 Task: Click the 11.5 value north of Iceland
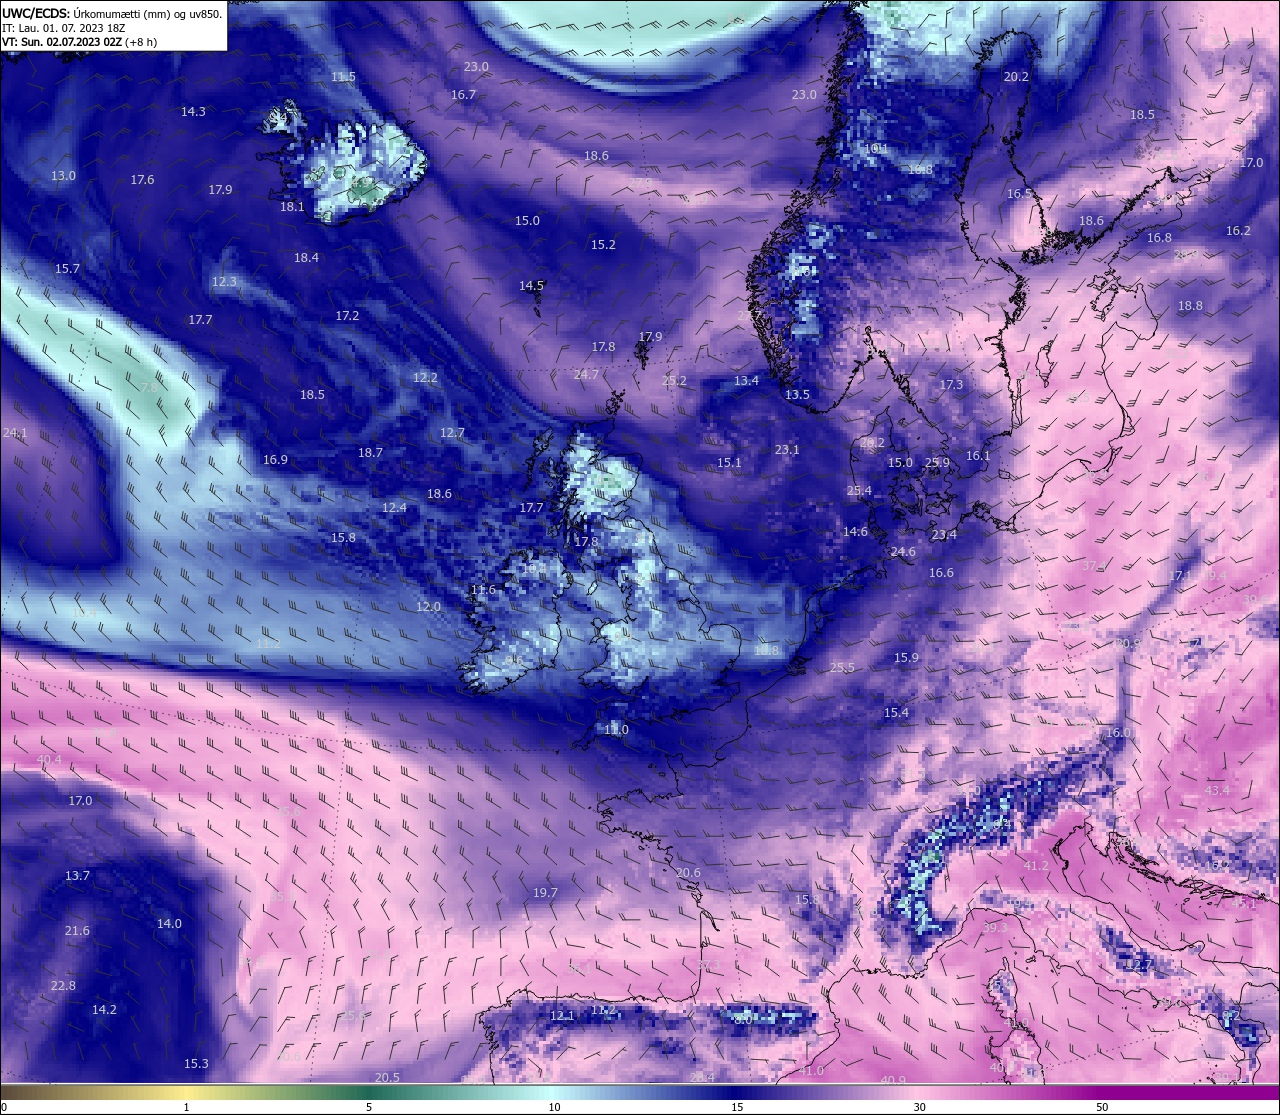343,76
